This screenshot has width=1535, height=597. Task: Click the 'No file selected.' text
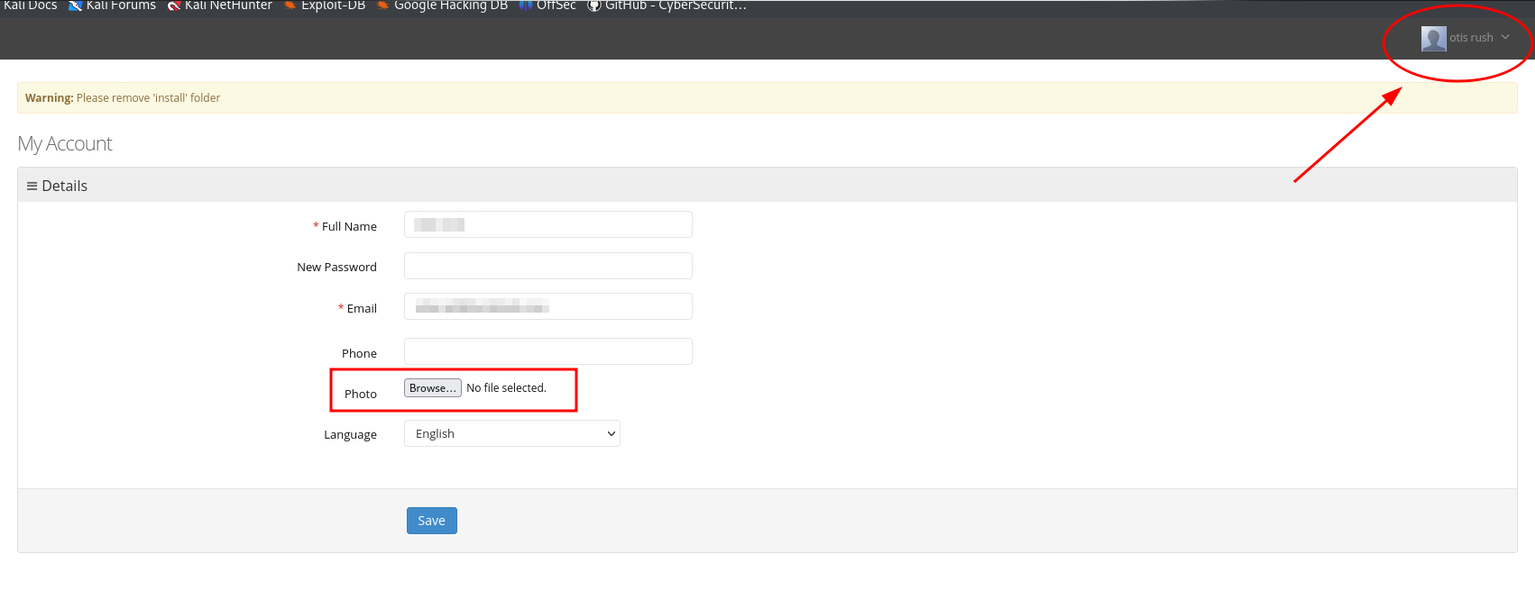(x=506, y=388)
